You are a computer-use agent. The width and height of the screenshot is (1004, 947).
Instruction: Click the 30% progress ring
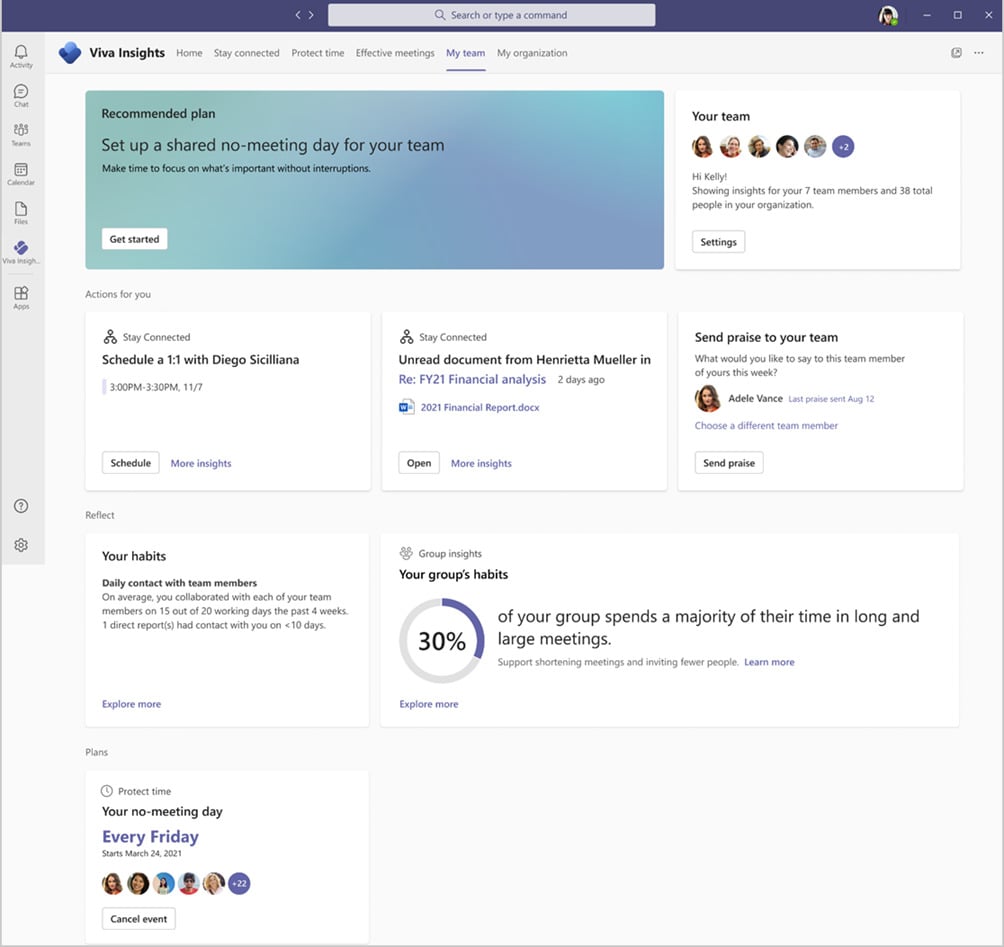(442, 640)
